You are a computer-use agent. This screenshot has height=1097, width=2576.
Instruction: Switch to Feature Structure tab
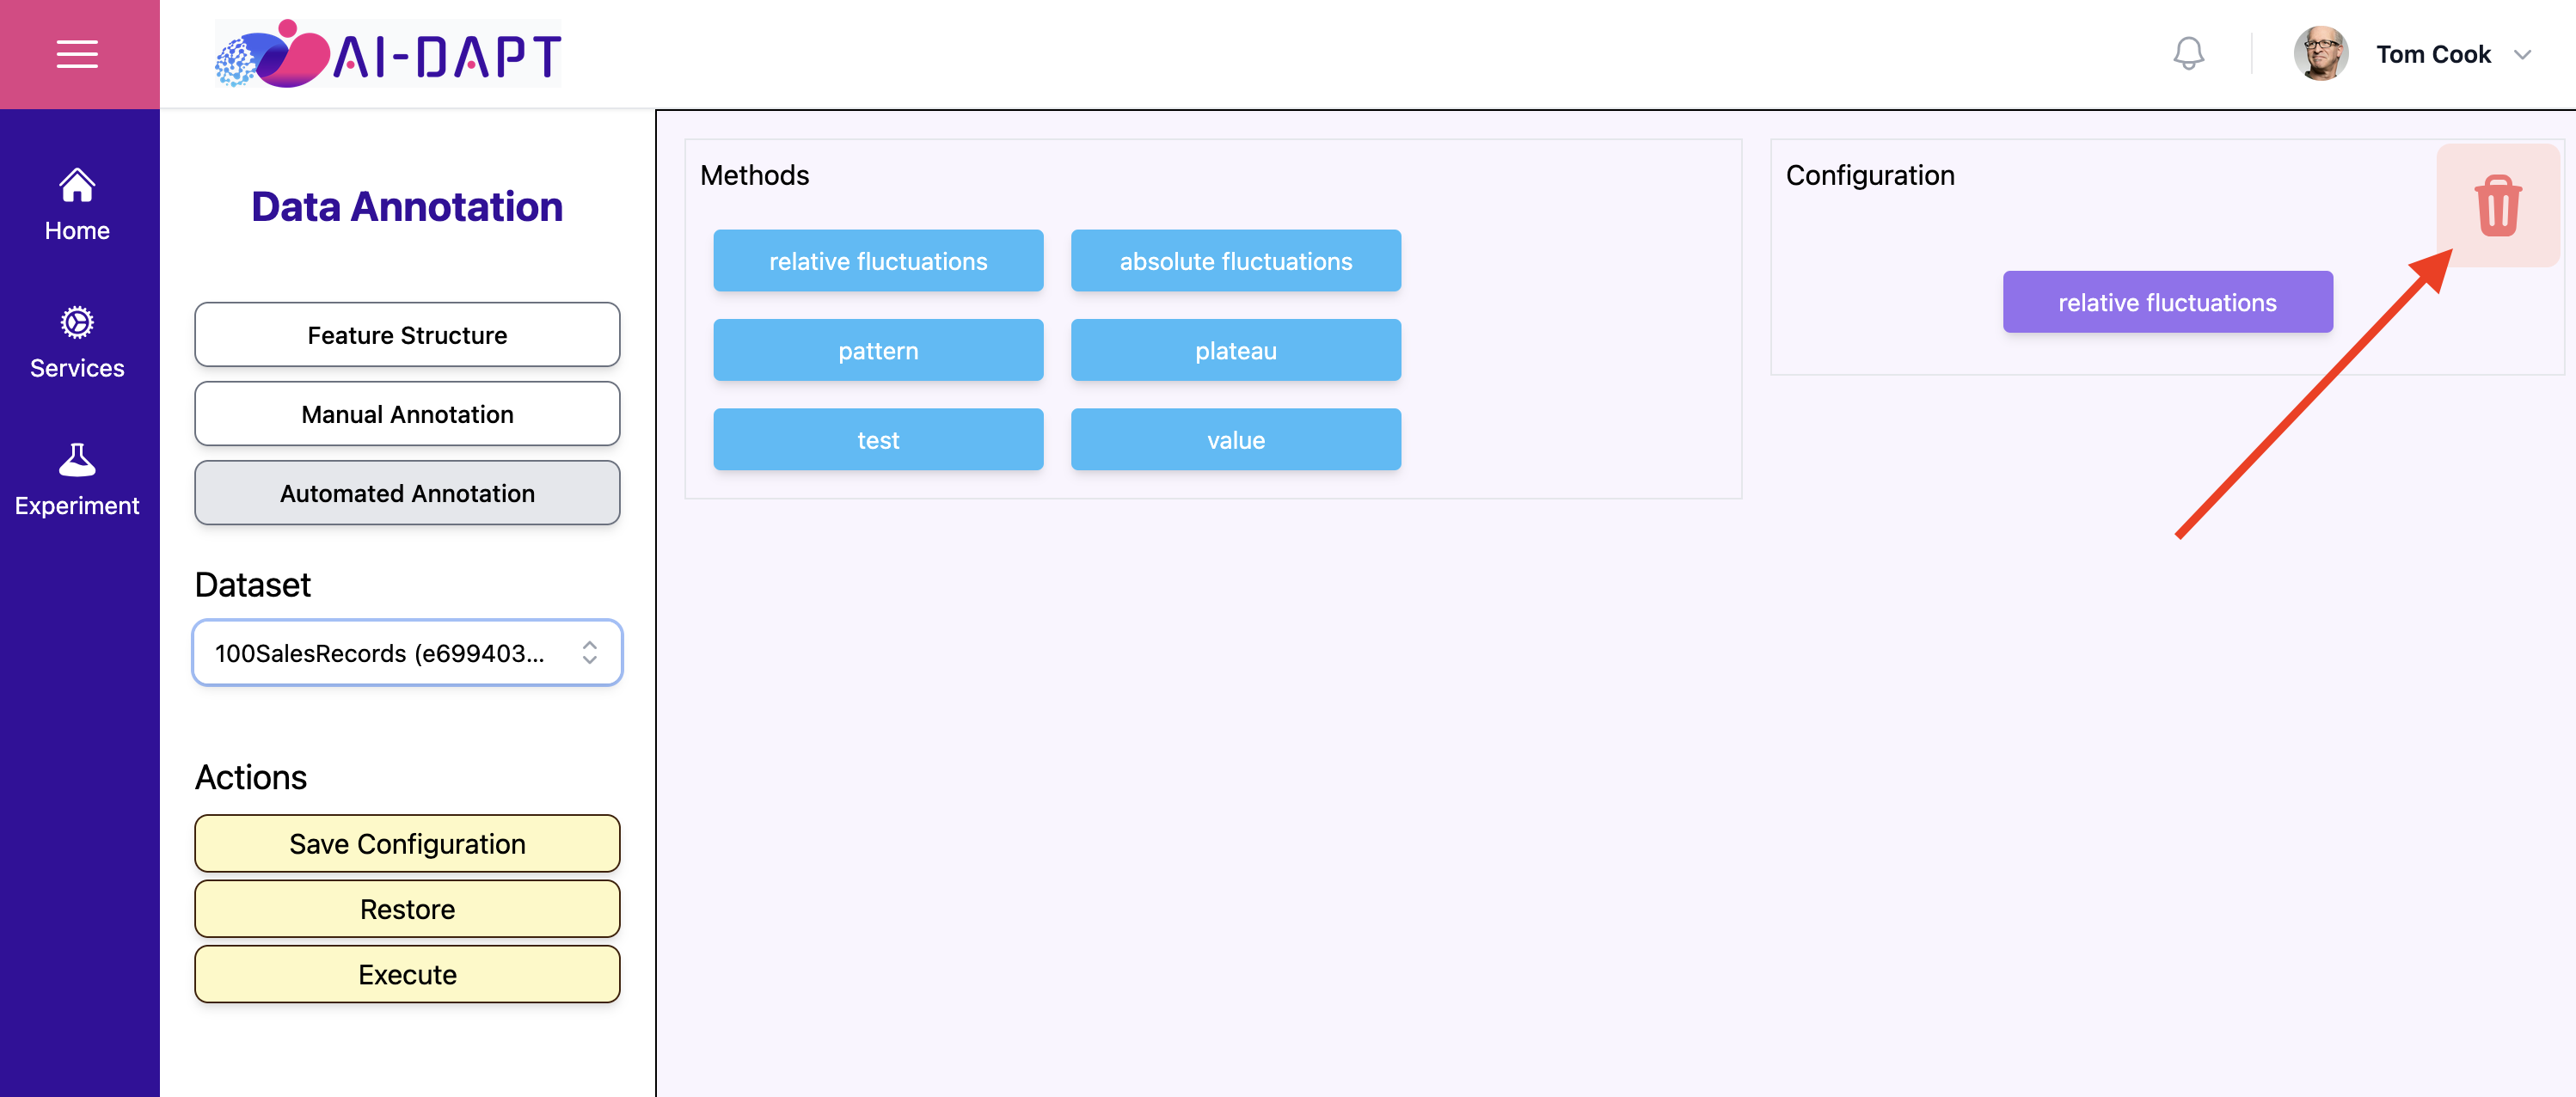coord(407,335)
